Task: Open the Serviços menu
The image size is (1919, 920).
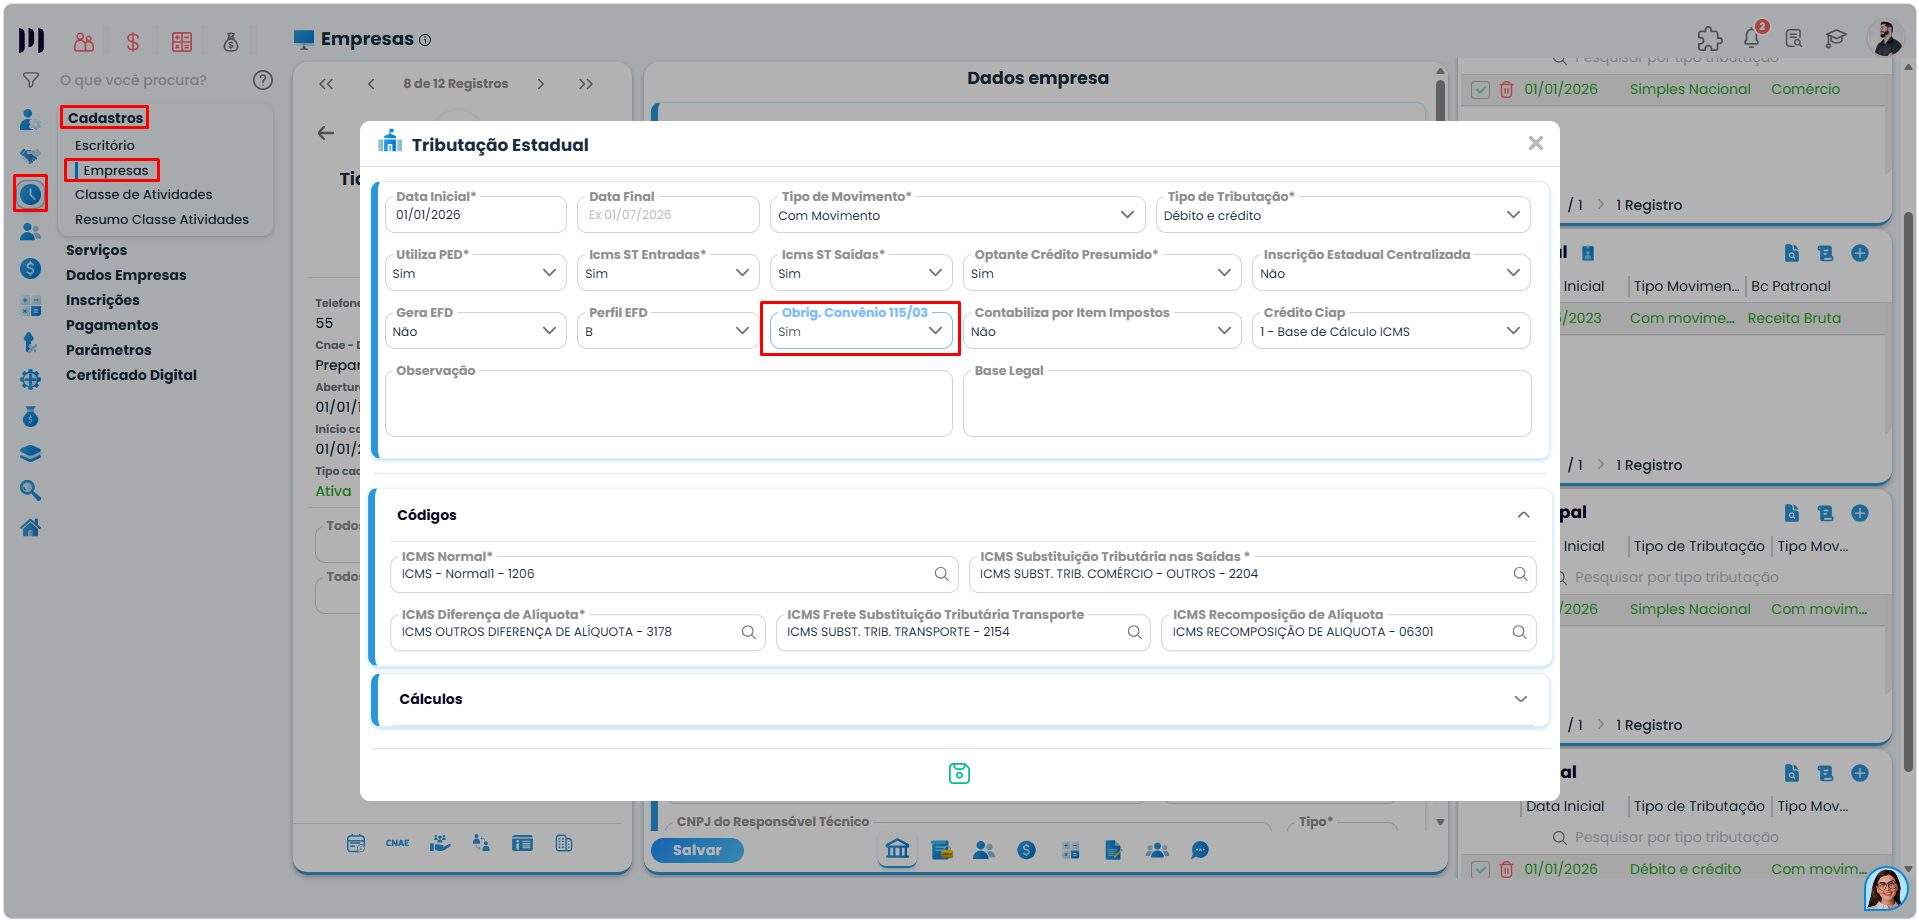Action: 96,250
